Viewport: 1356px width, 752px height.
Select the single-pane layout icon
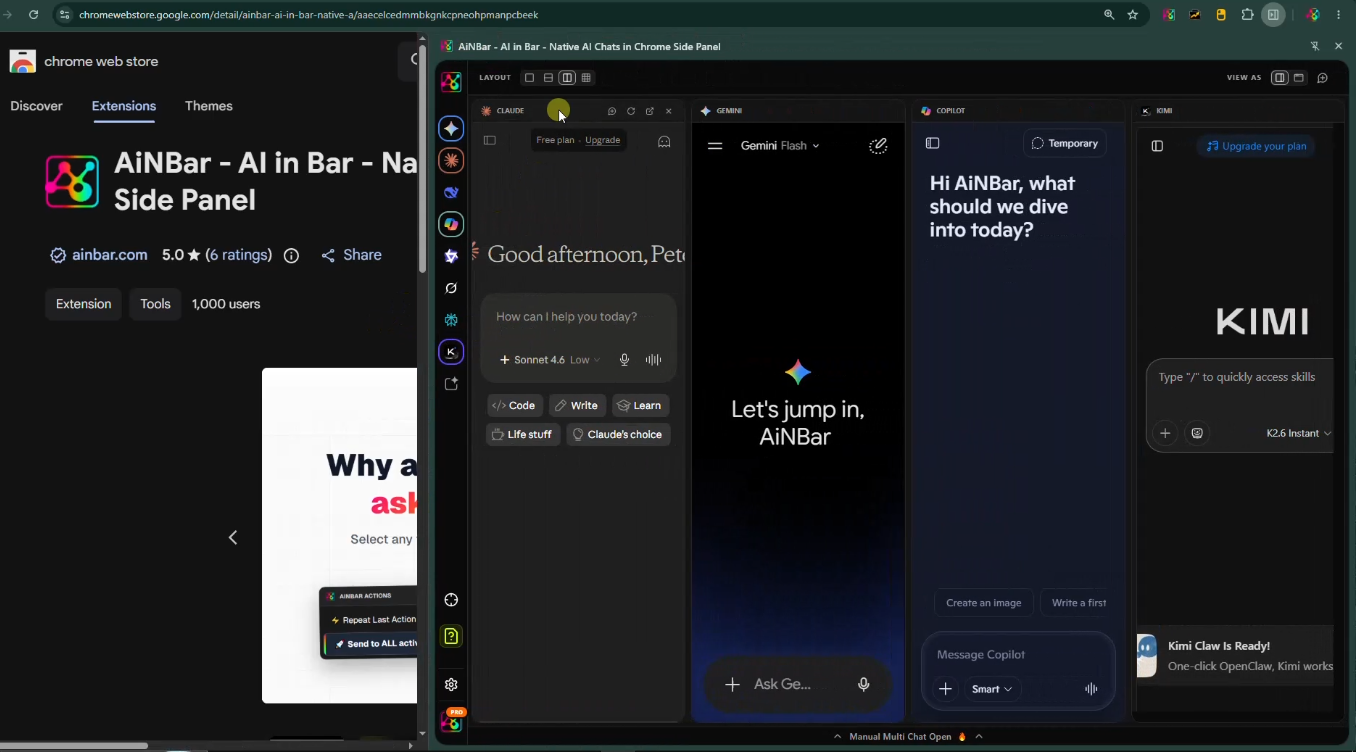tap(530, 78)
